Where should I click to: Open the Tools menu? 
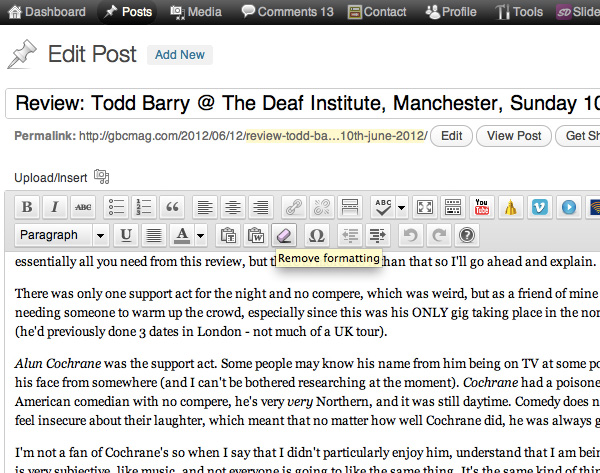(519, 12)
